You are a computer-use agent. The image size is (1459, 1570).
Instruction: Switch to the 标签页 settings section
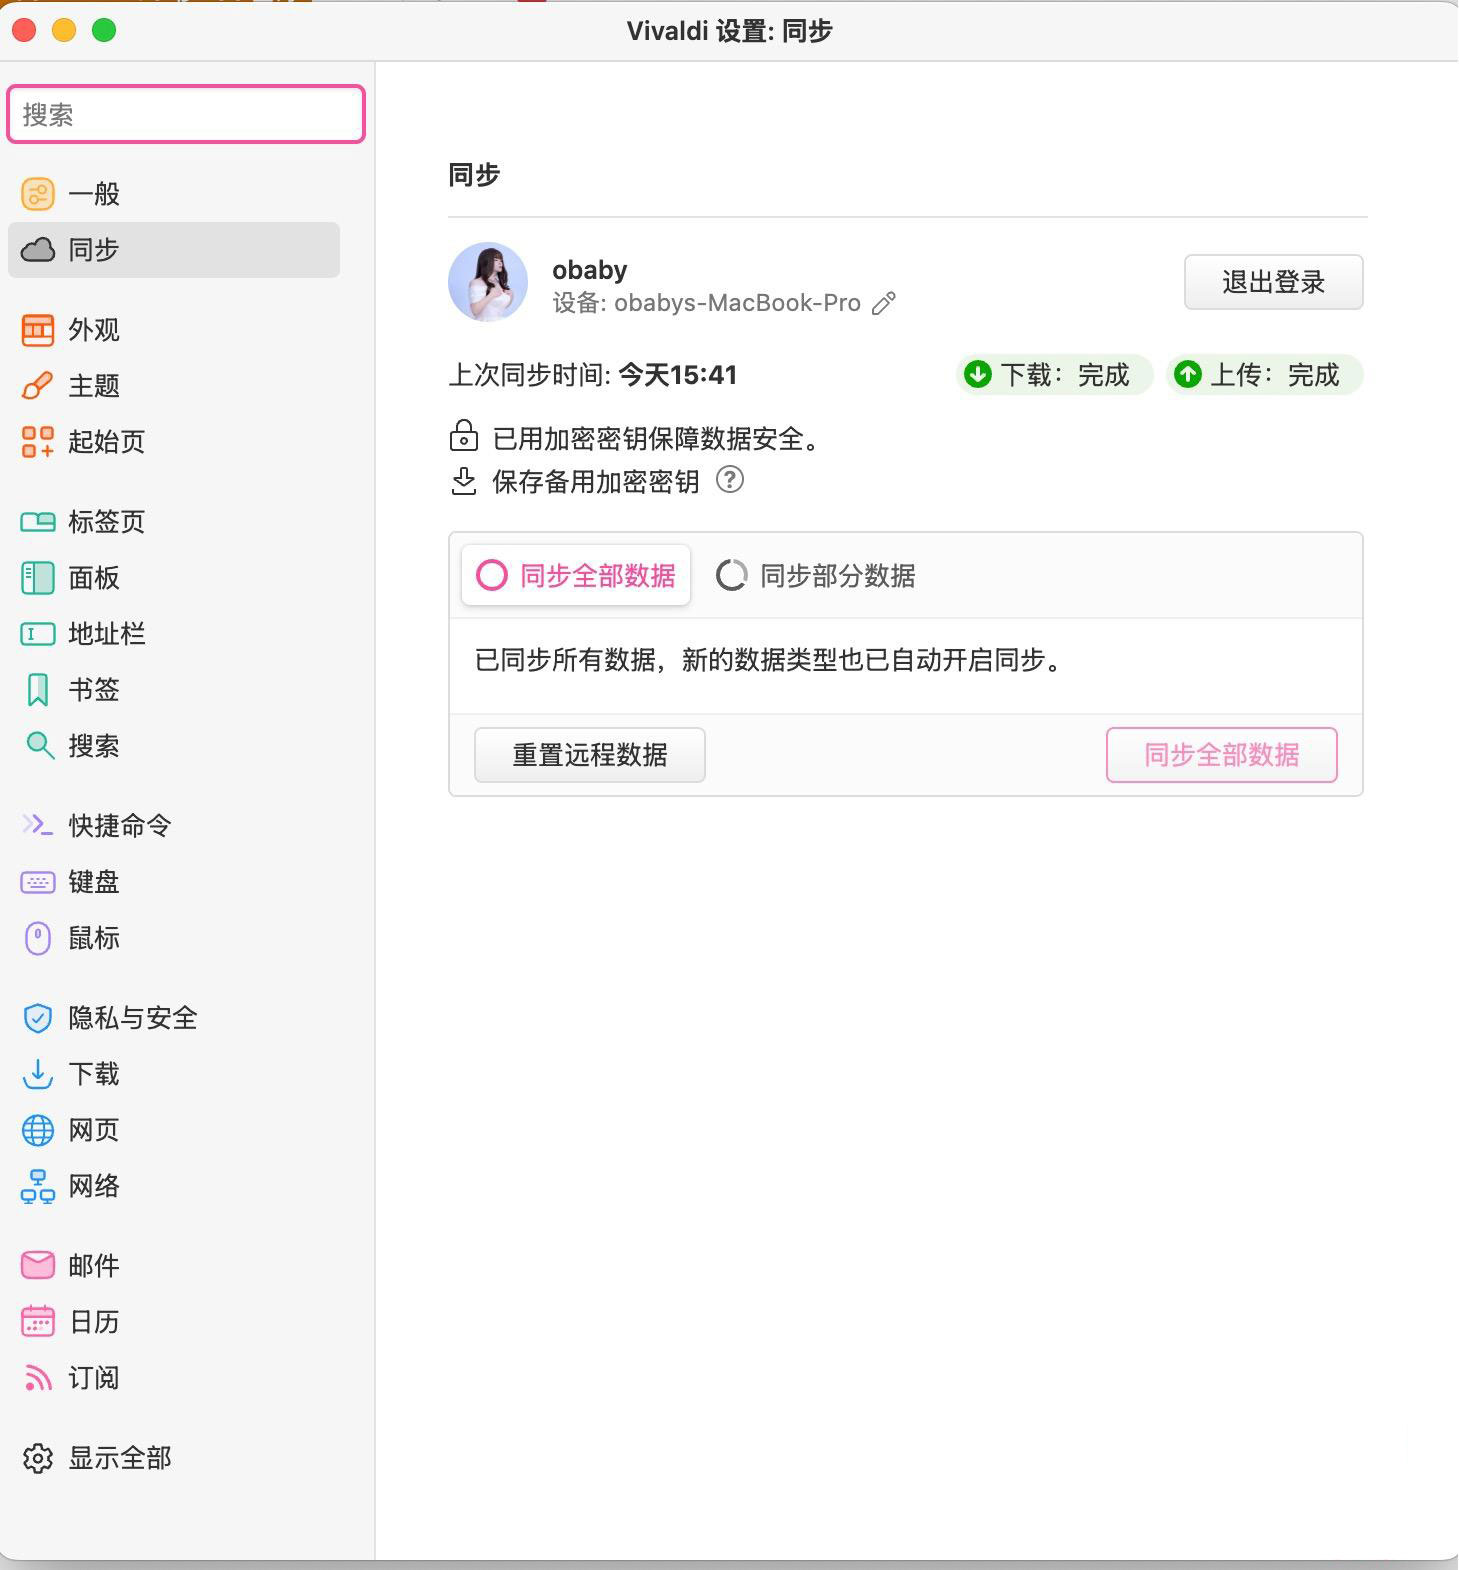point(106,522)
